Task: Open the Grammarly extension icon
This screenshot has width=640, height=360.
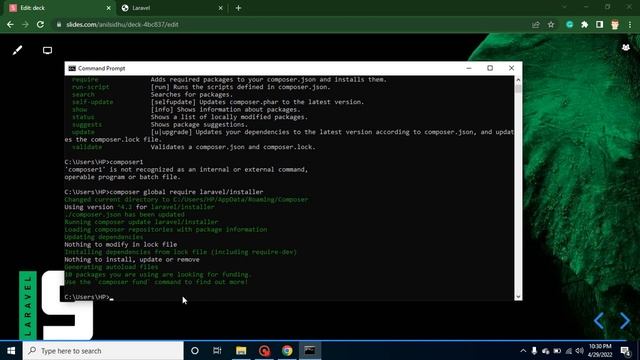Action: click(570, 24)
